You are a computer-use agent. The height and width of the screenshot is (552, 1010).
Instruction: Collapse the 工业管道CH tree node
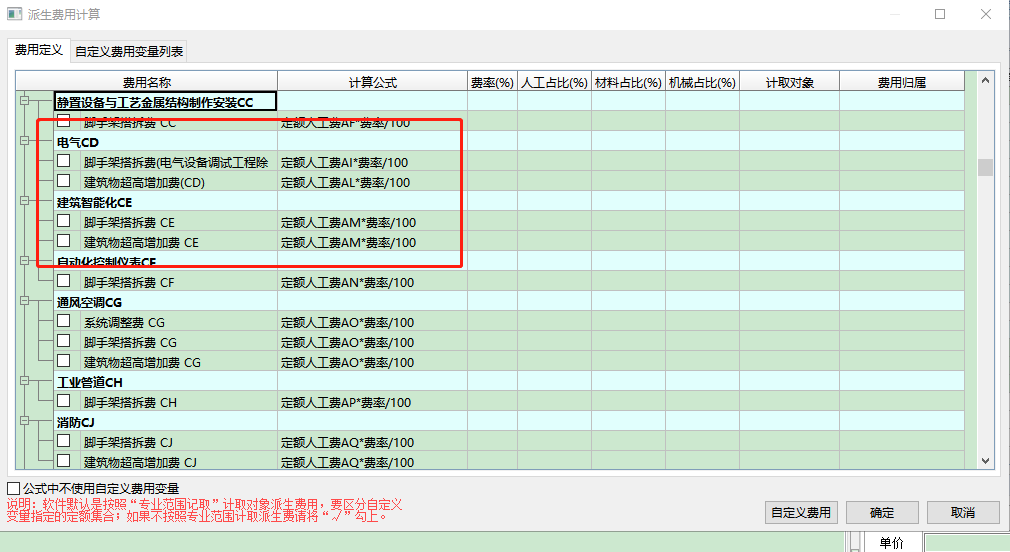pos(24,380)
